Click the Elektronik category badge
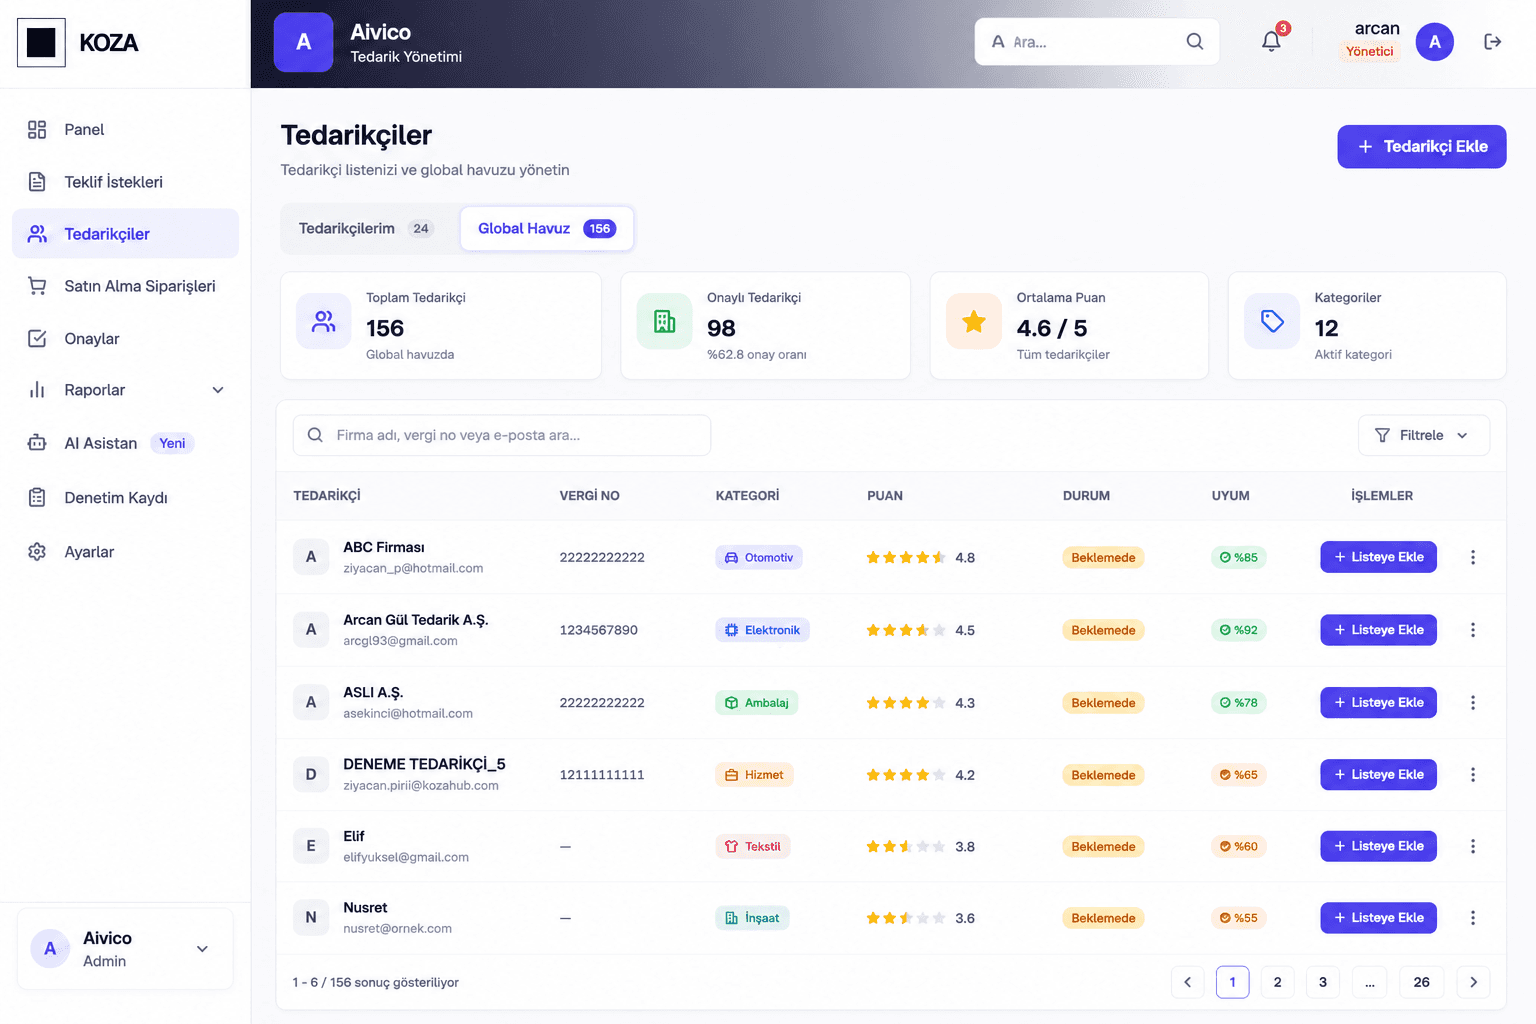Screen dimensions: 1536x1024 click(762, 630)
